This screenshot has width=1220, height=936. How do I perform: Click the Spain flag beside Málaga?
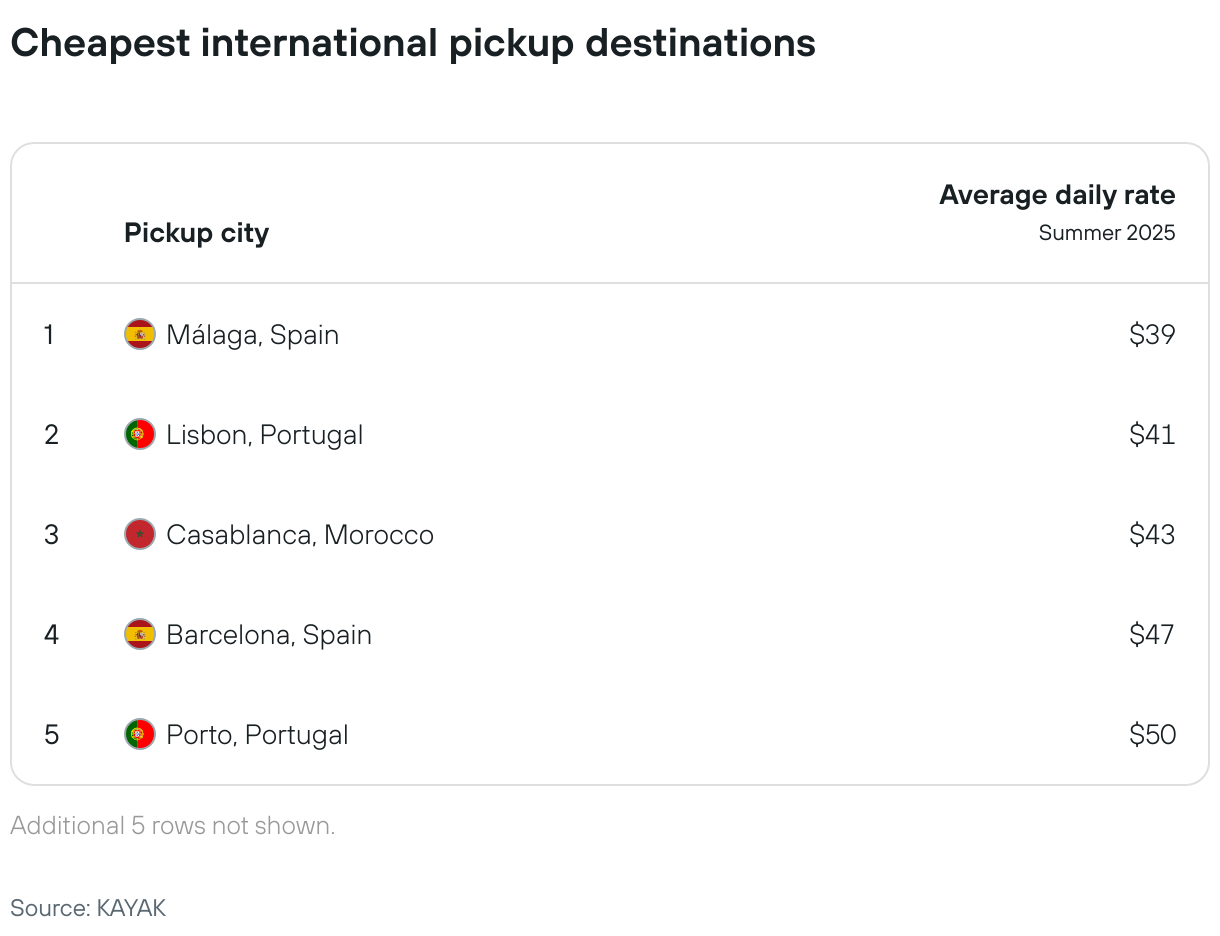140,334
